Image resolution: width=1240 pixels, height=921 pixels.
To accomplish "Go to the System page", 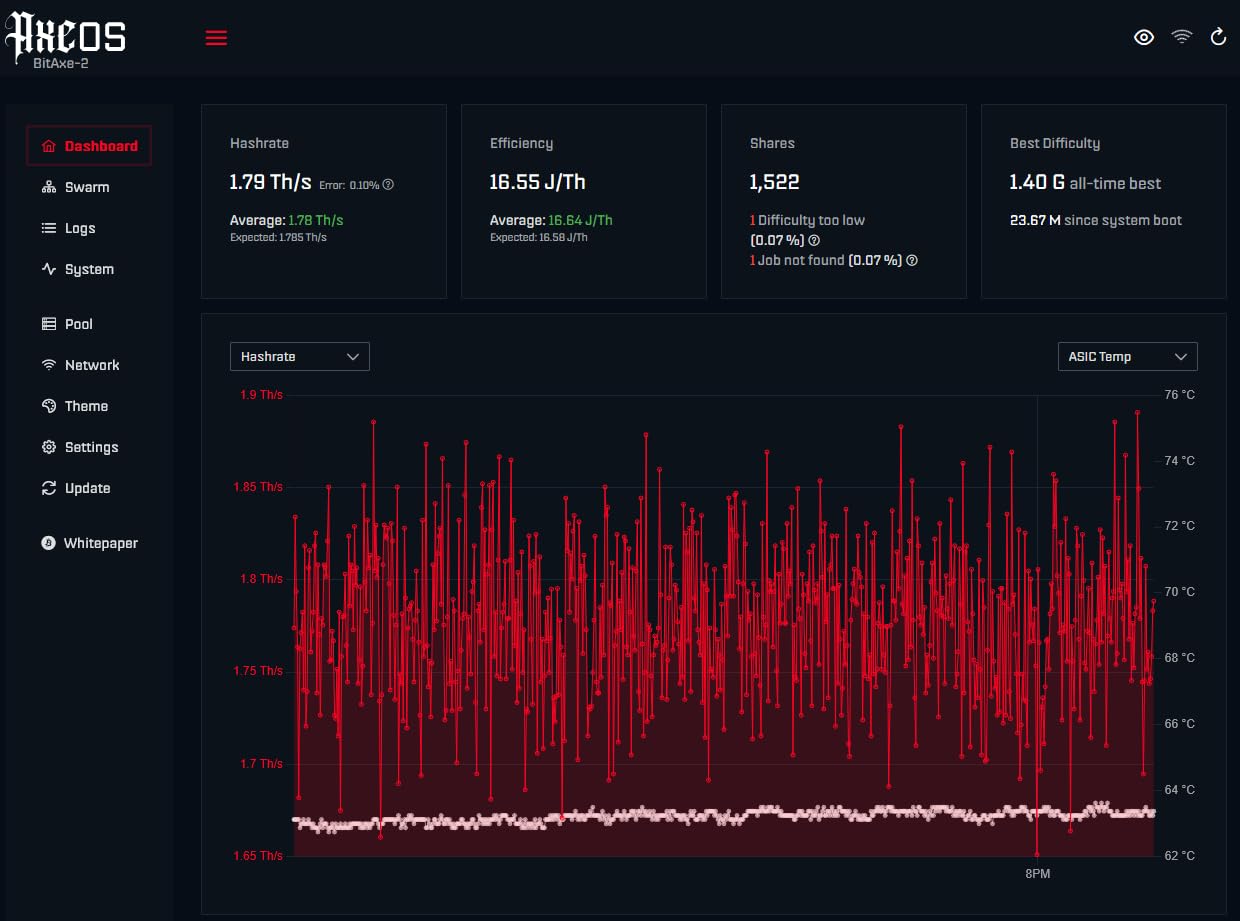I will point(77,269).
